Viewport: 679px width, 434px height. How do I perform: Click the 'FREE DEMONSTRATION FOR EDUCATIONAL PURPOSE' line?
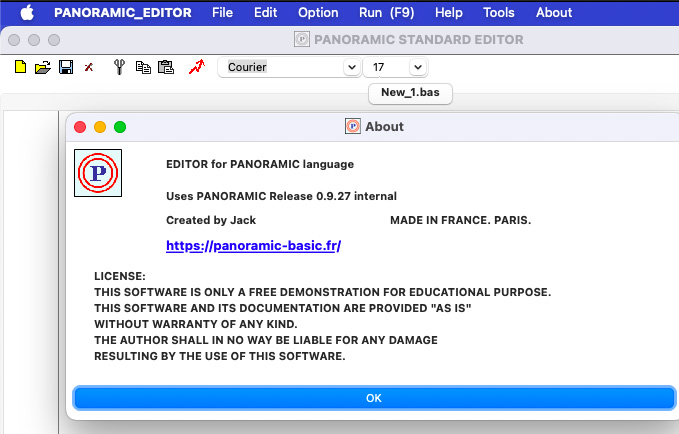(x=323, y=292)
